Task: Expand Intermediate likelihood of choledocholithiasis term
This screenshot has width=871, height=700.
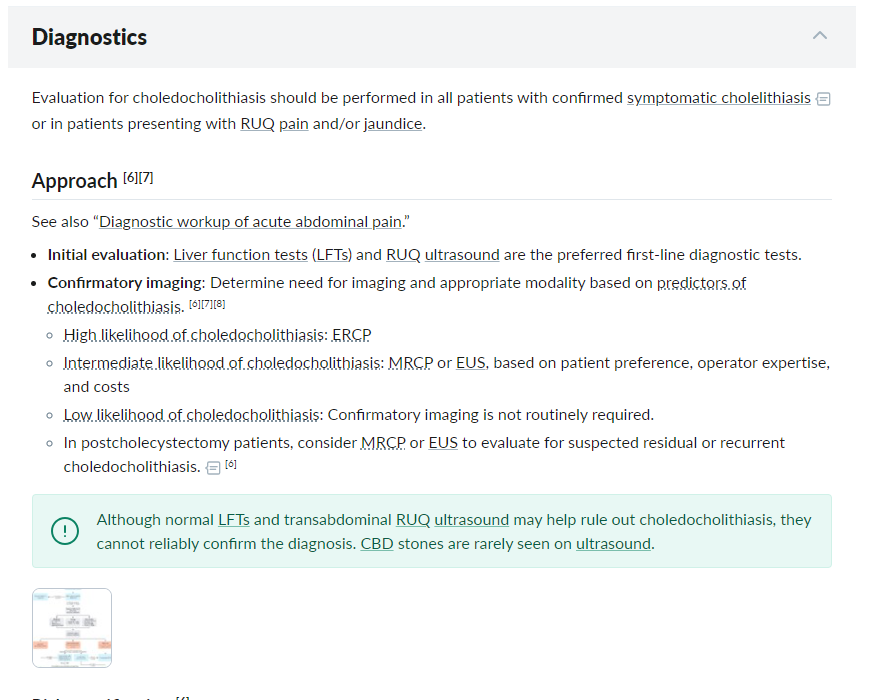Action: [223, 362]
